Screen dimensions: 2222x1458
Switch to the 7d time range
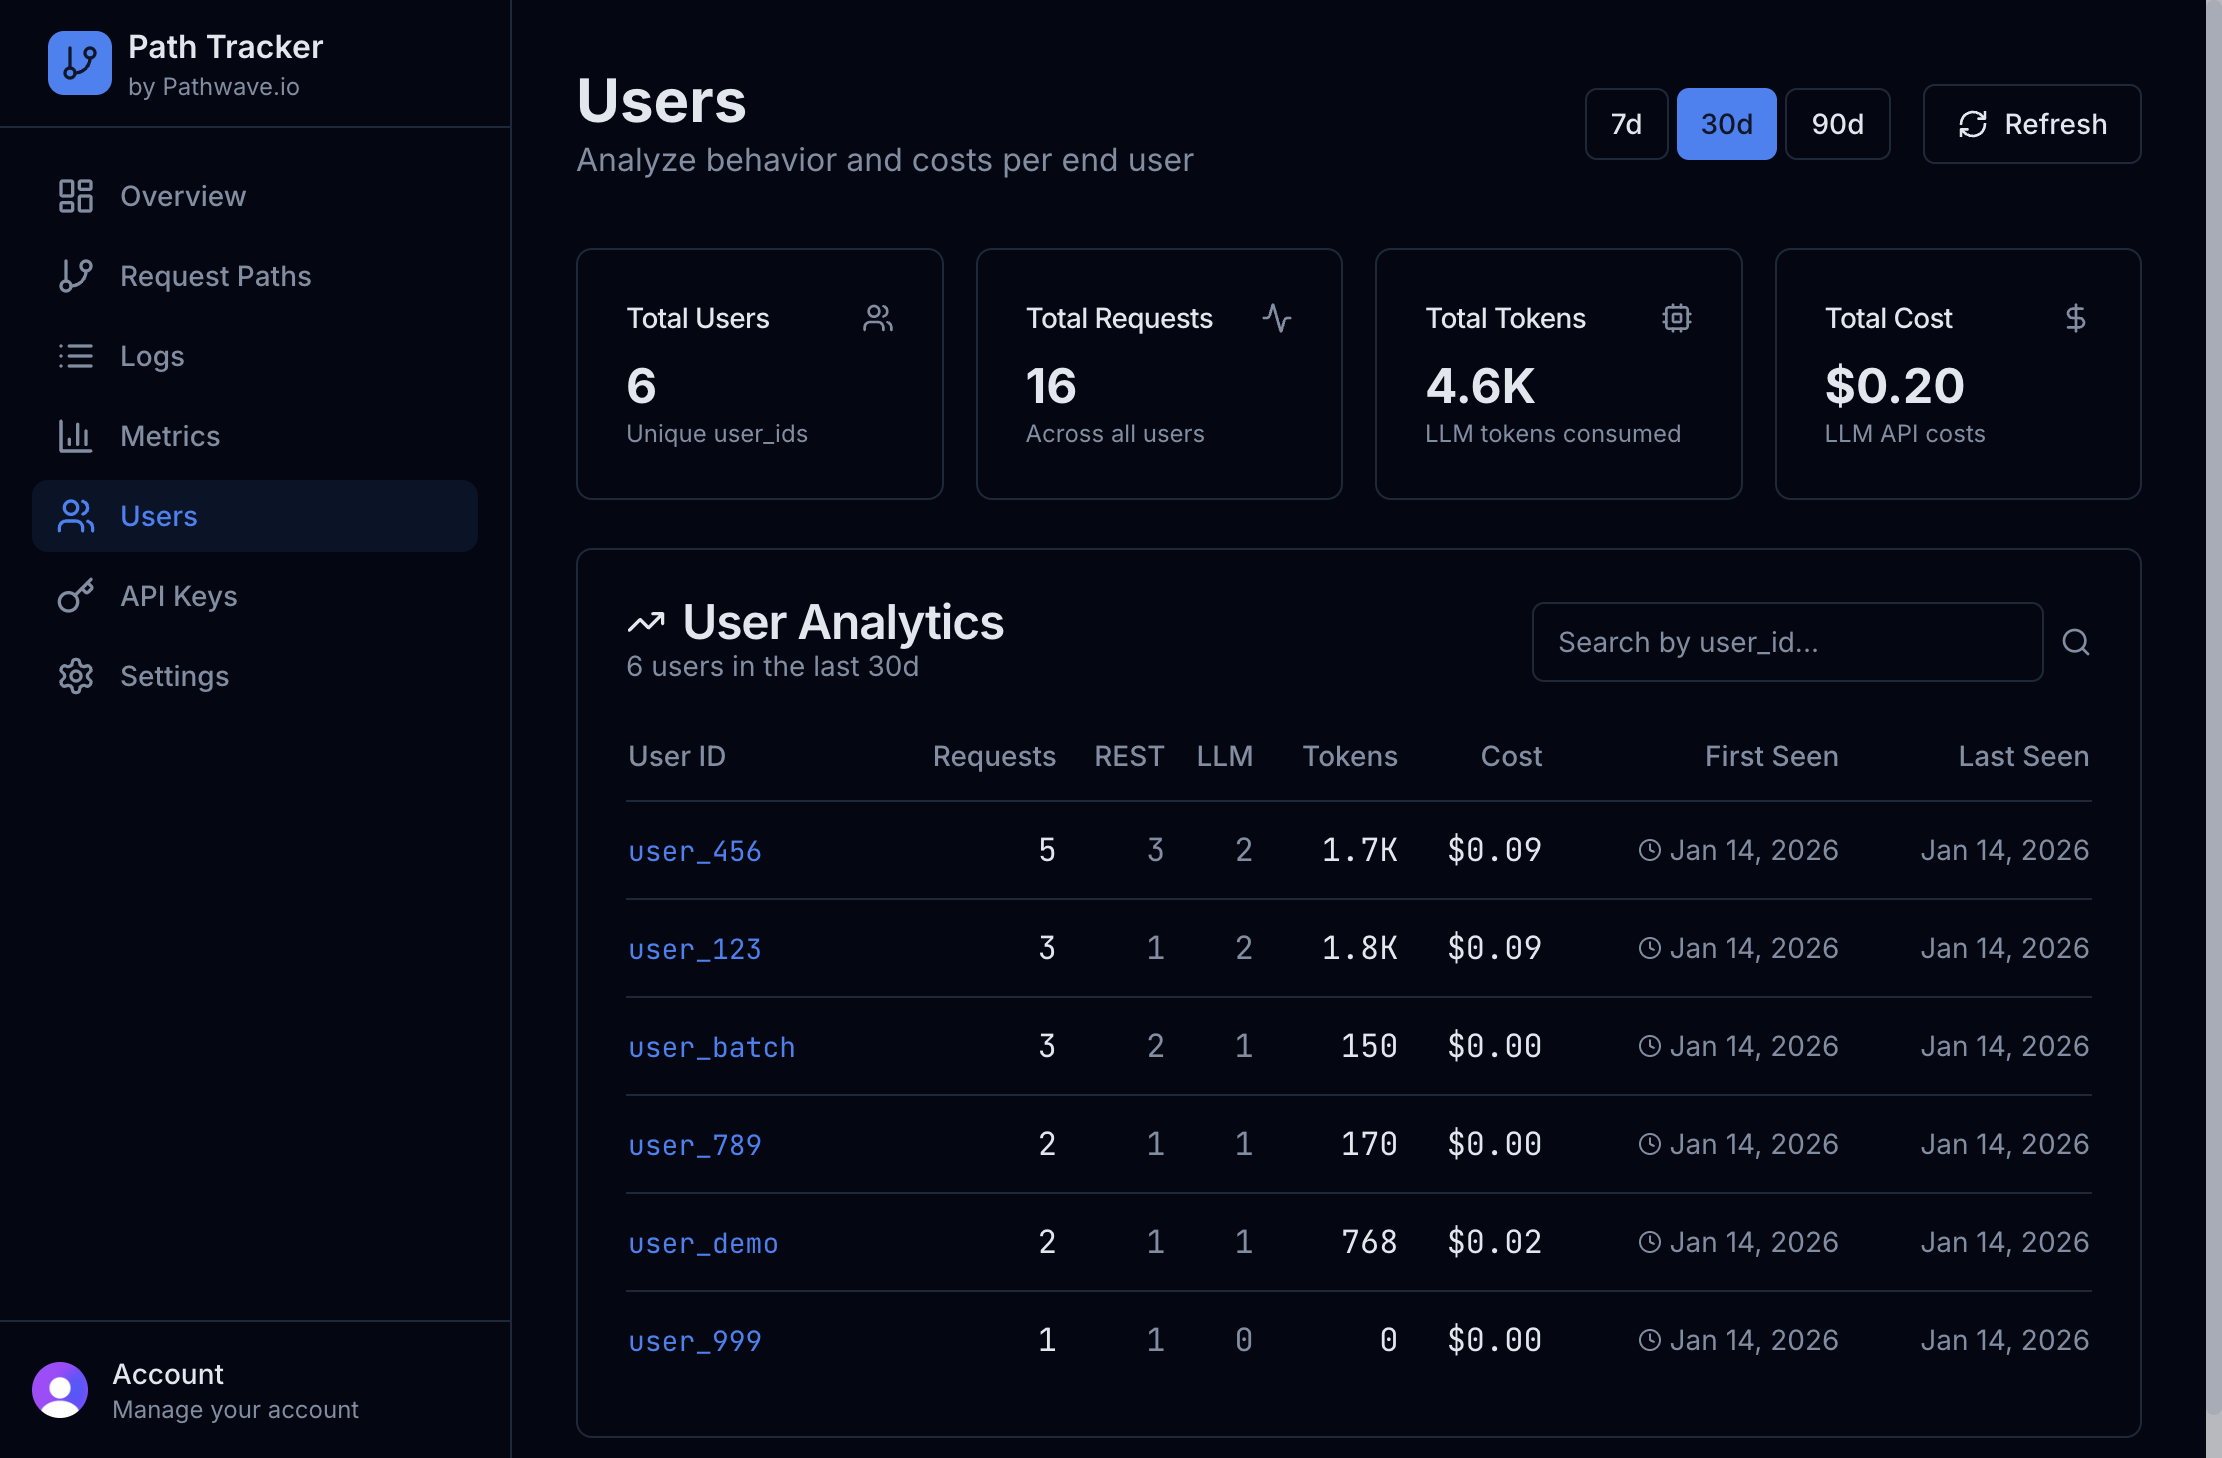tap(1626, 123)
